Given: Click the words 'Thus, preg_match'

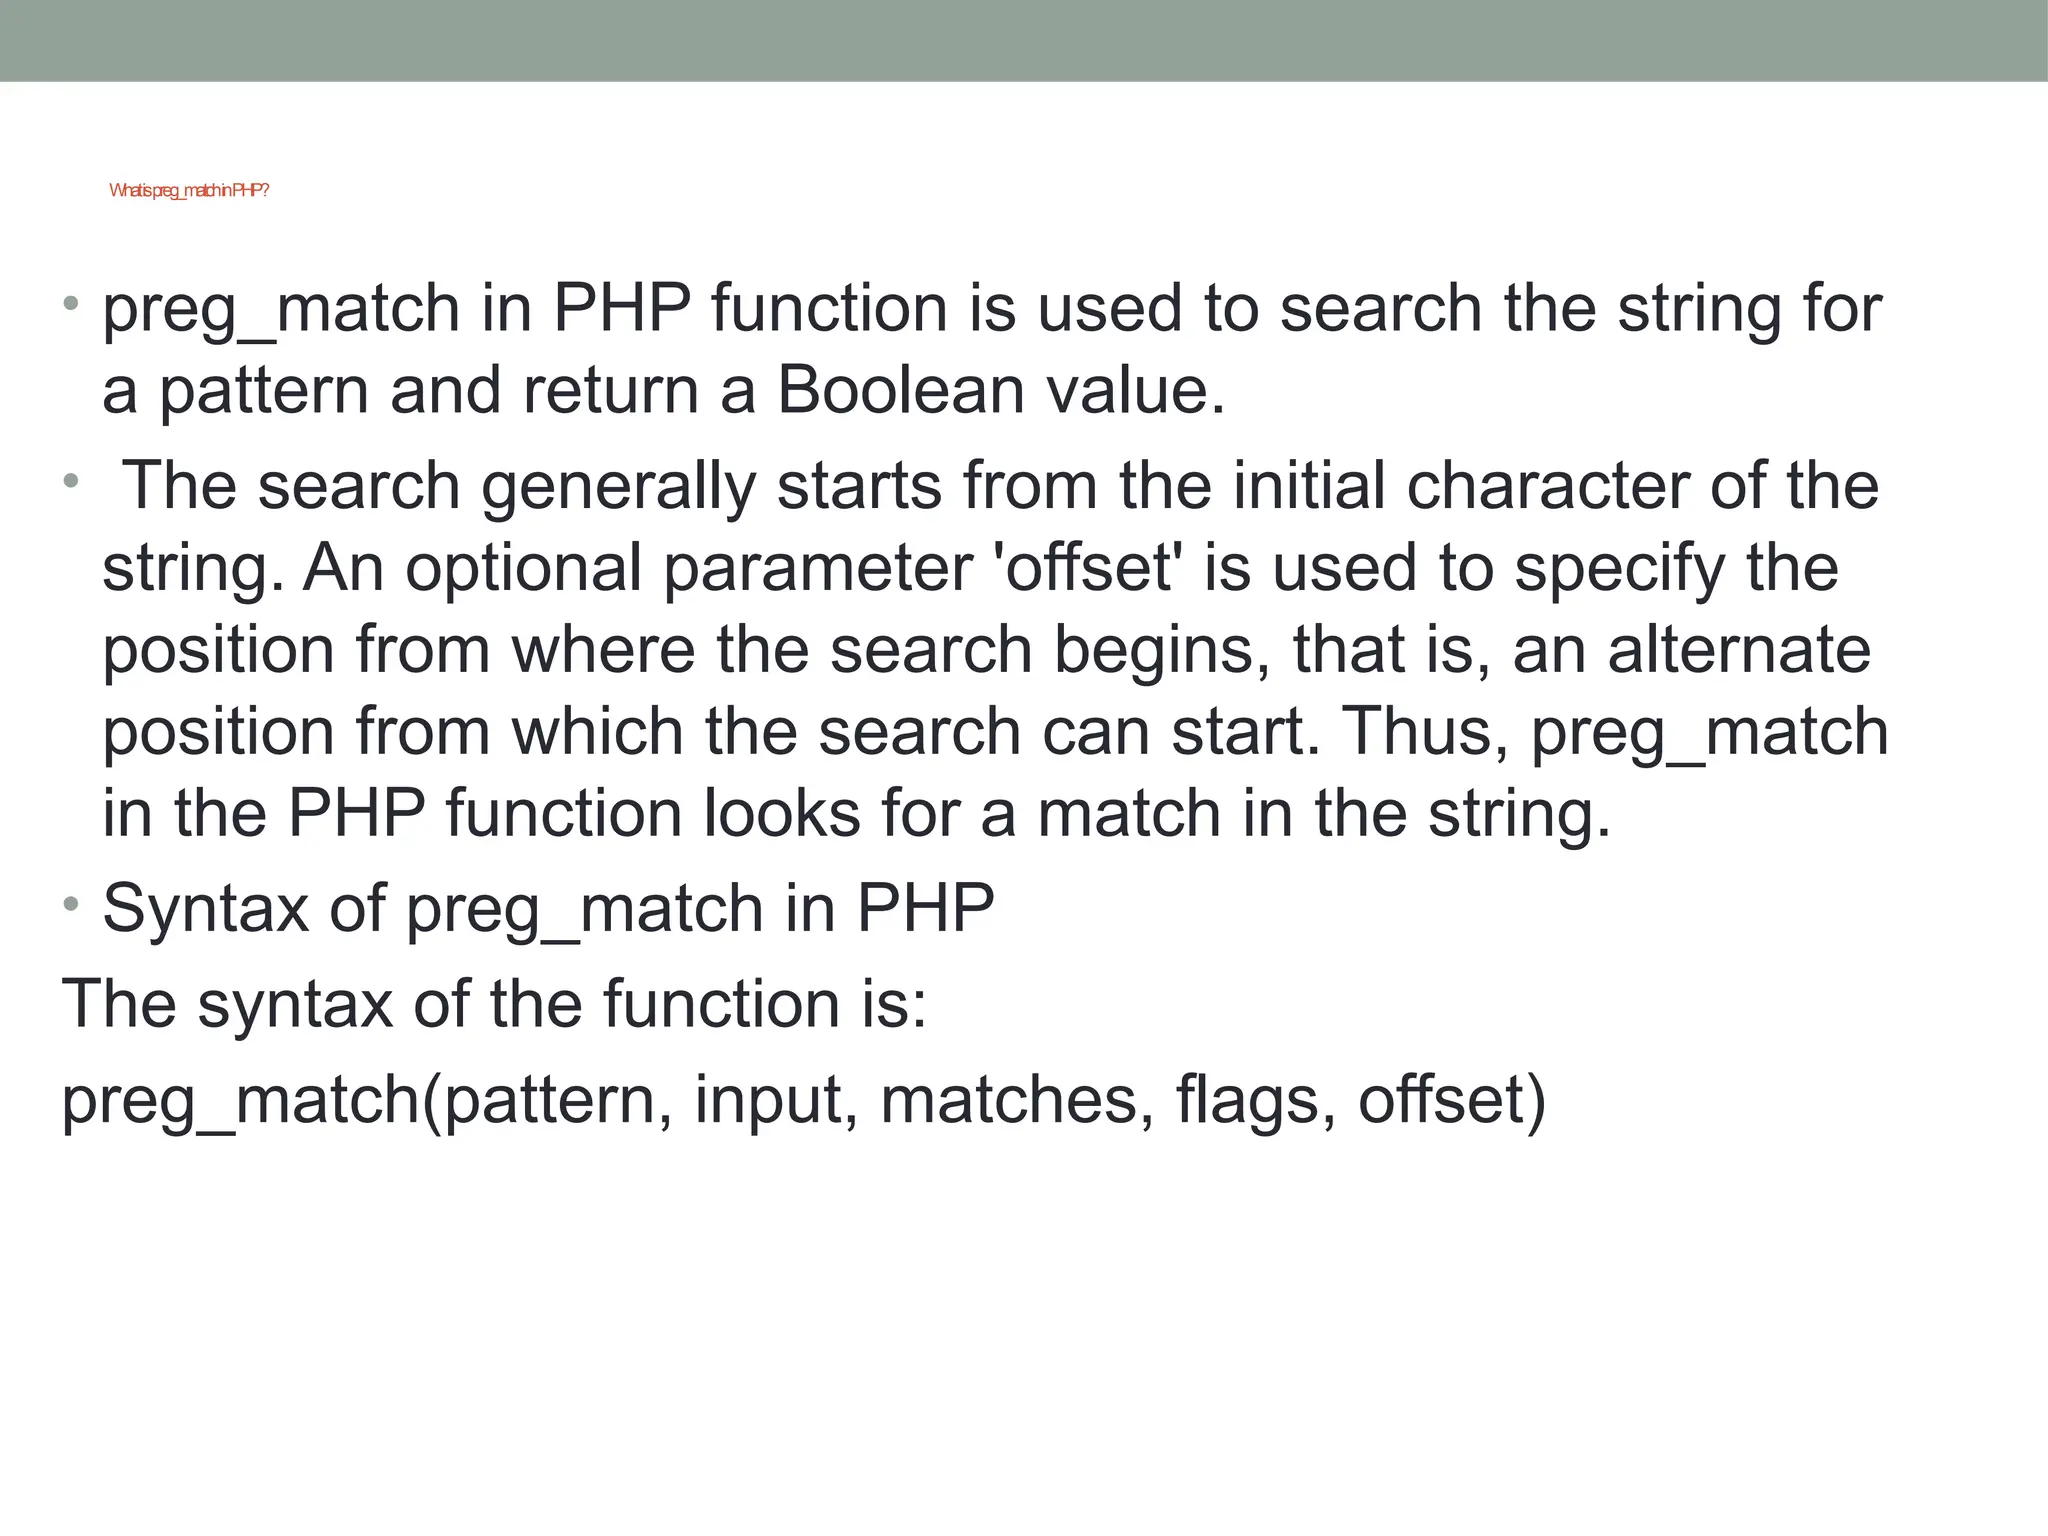Looking at the screenshot, I should click(x=1614, y=733).
